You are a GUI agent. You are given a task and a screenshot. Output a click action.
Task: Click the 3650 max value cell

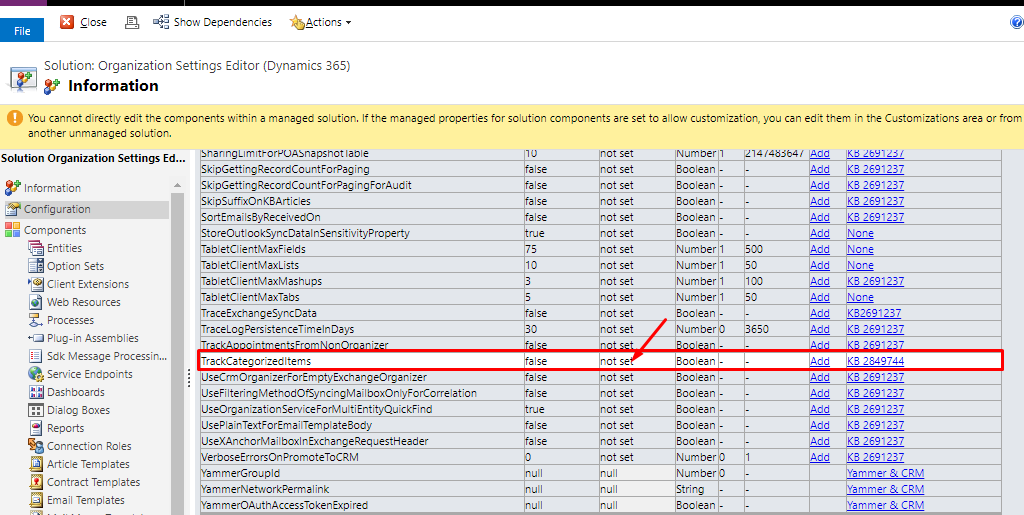775,329
